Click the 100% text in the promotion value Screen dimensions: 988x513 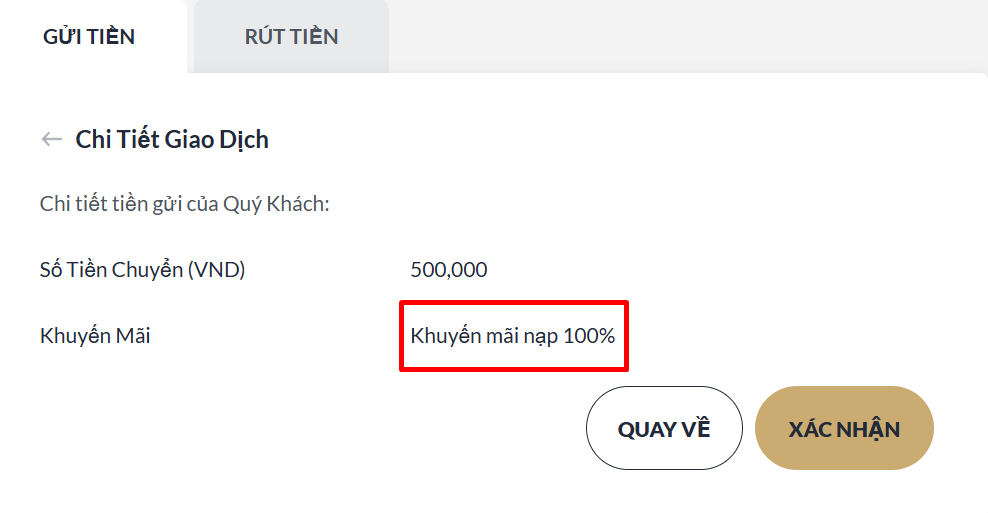point(589,336)
